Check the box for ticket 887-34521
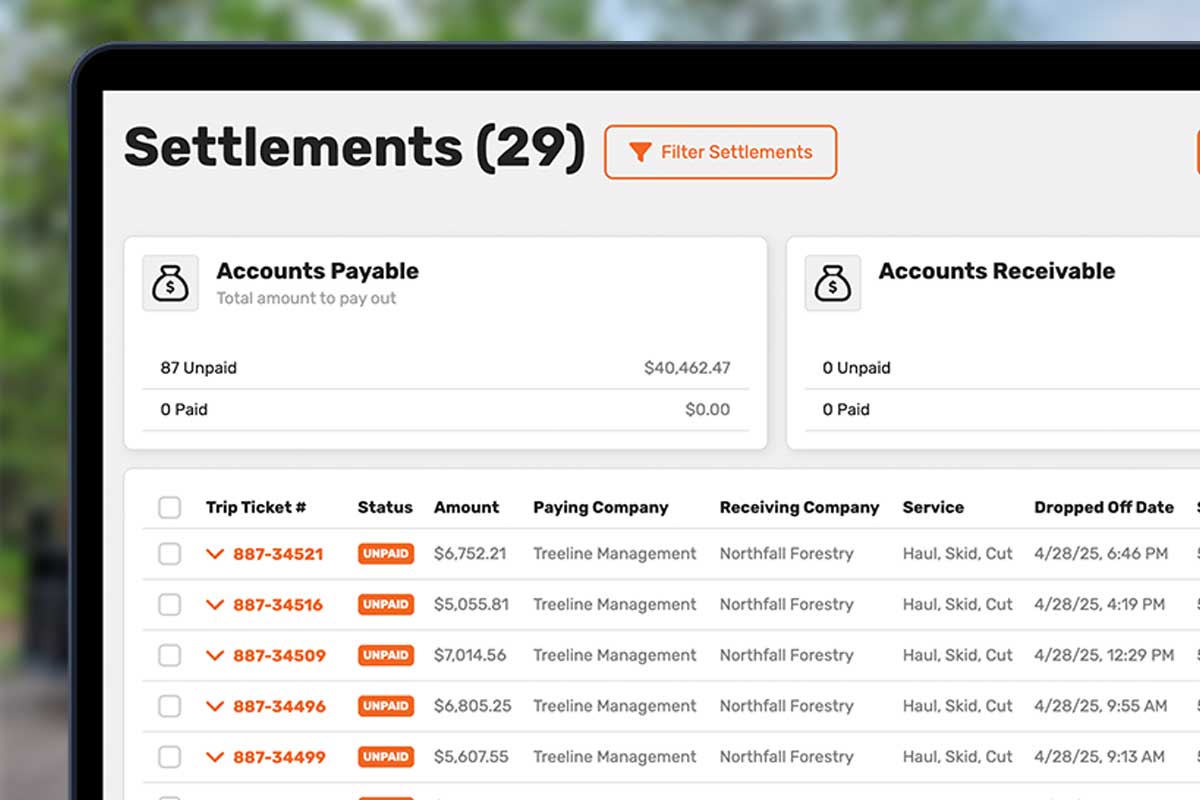This screenshot has height=800, width=1200. click(x=170, y=554)
